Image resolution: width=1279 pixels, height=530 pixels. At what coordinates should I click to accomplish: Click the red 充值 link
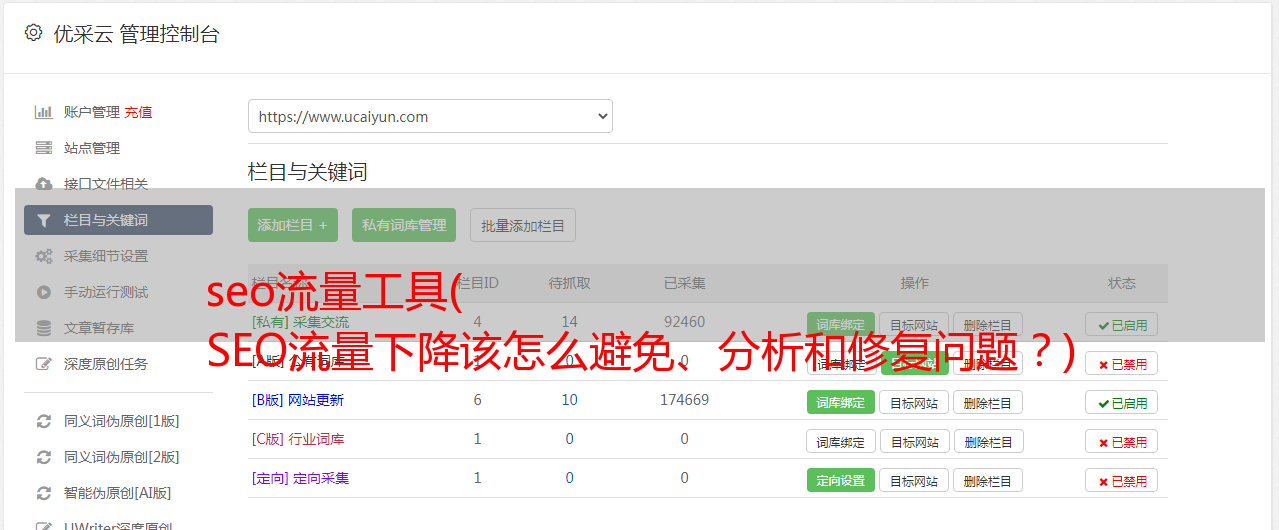(139, 112)
